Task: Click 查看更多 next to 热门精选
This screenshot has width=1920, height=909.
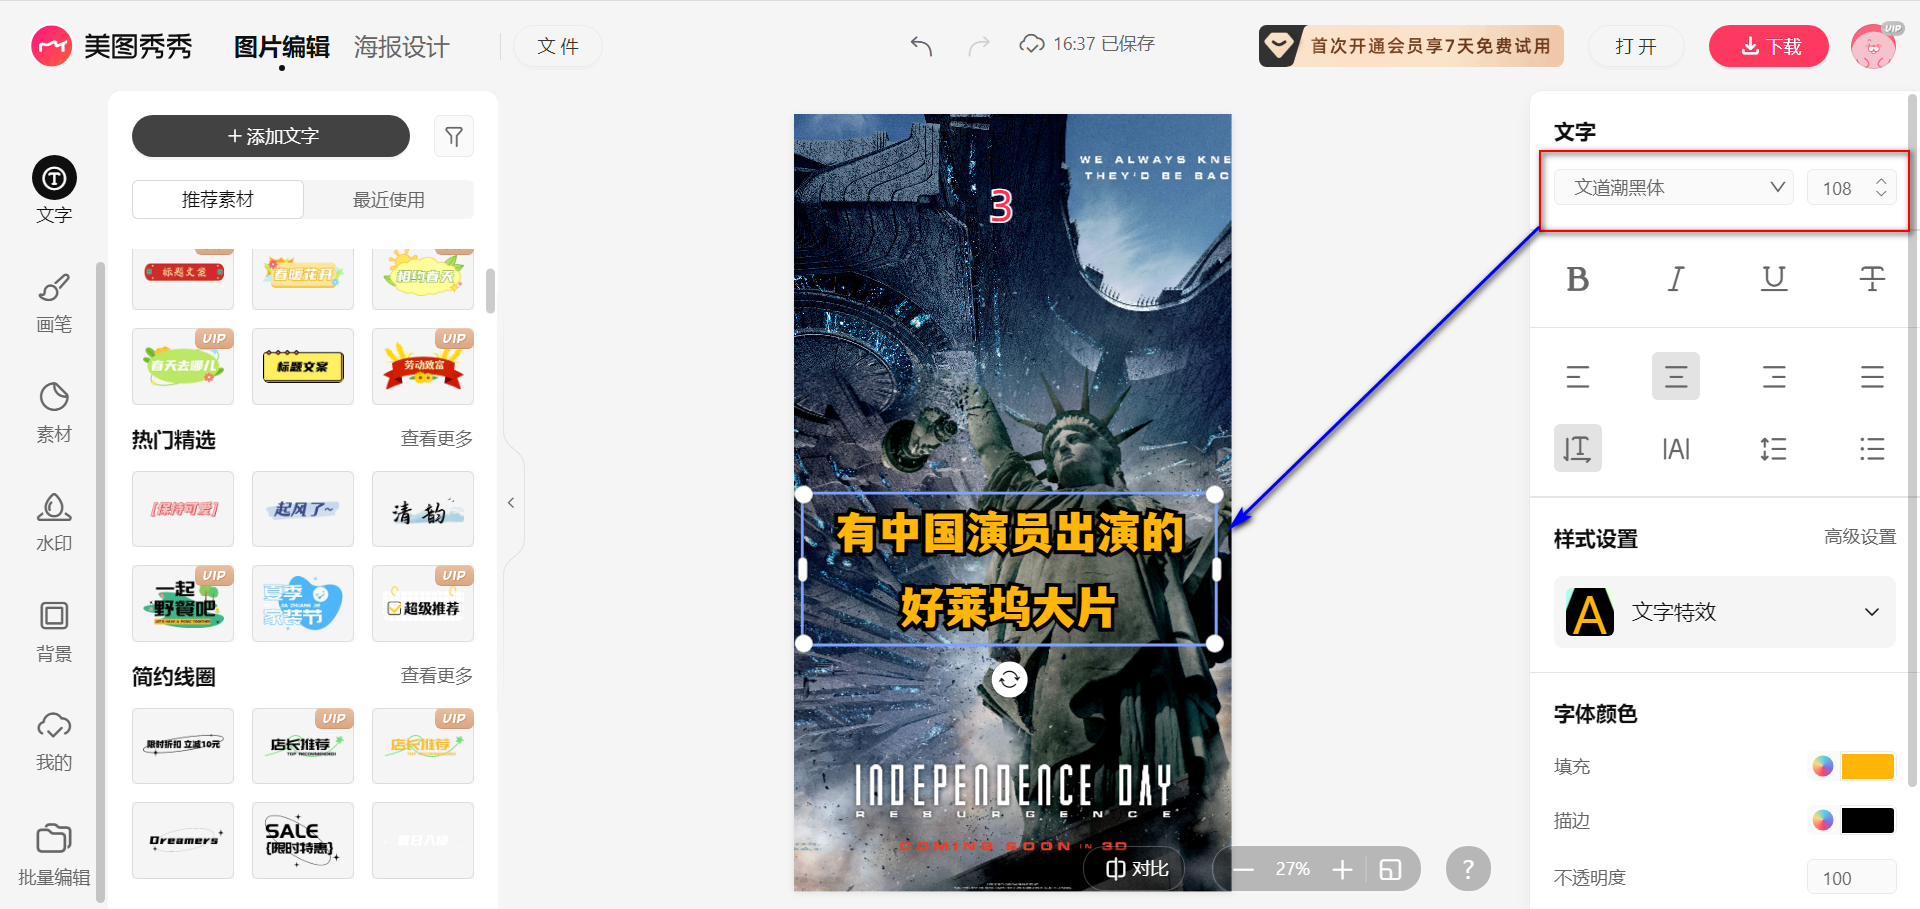Action: pyautogui.click(x=437, y=439)
